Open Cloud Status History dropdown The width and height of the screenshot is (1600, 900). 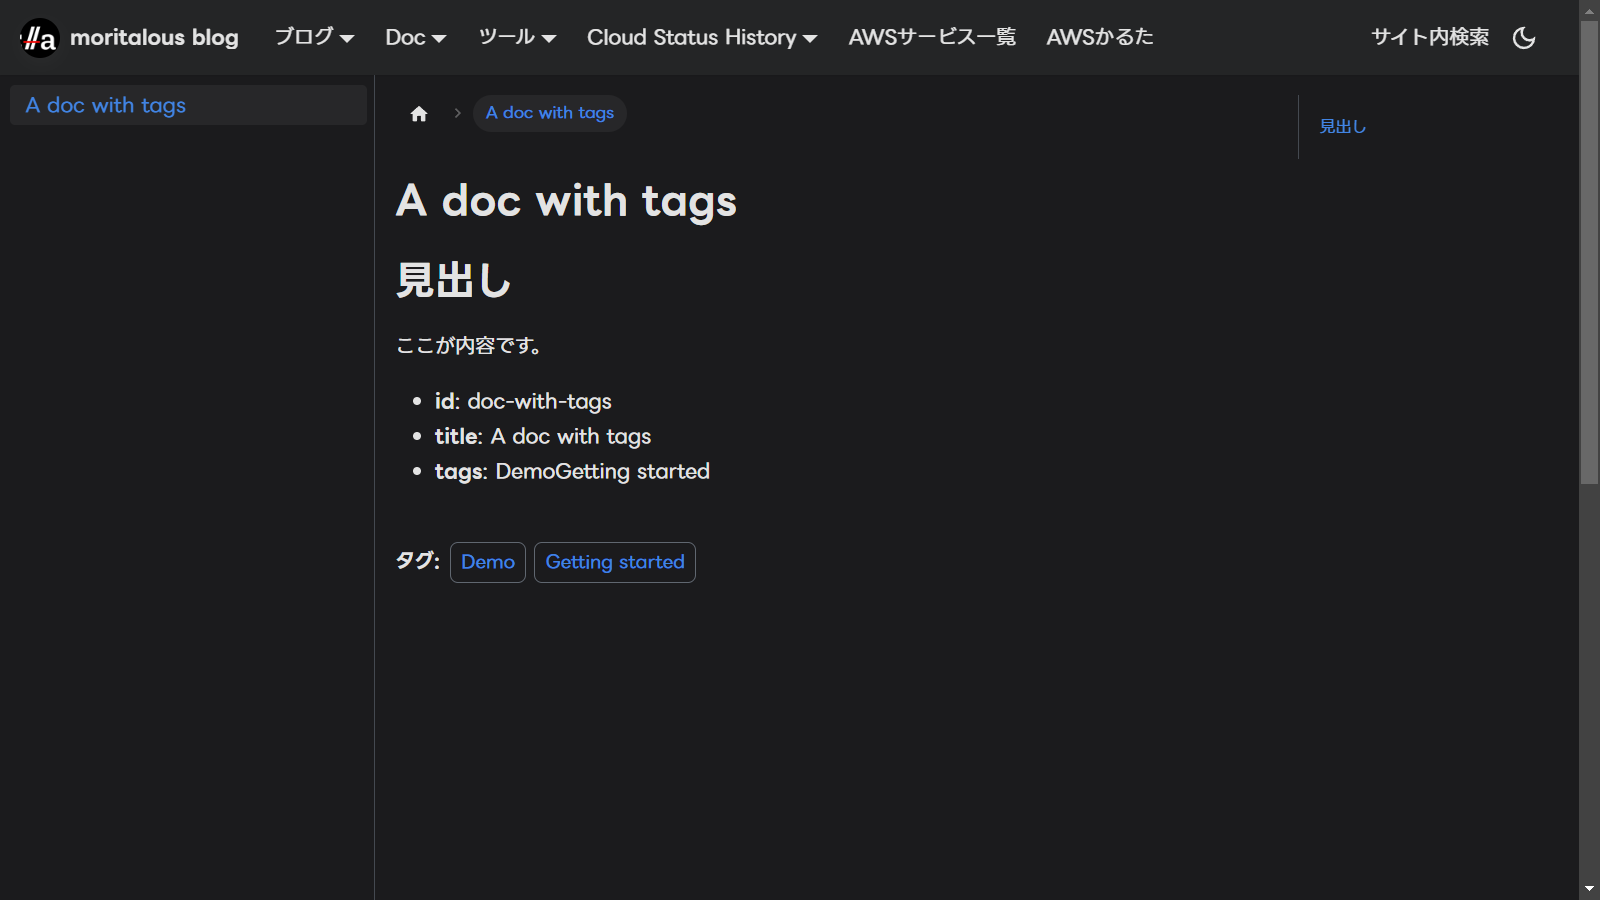(x=701, y=38)
